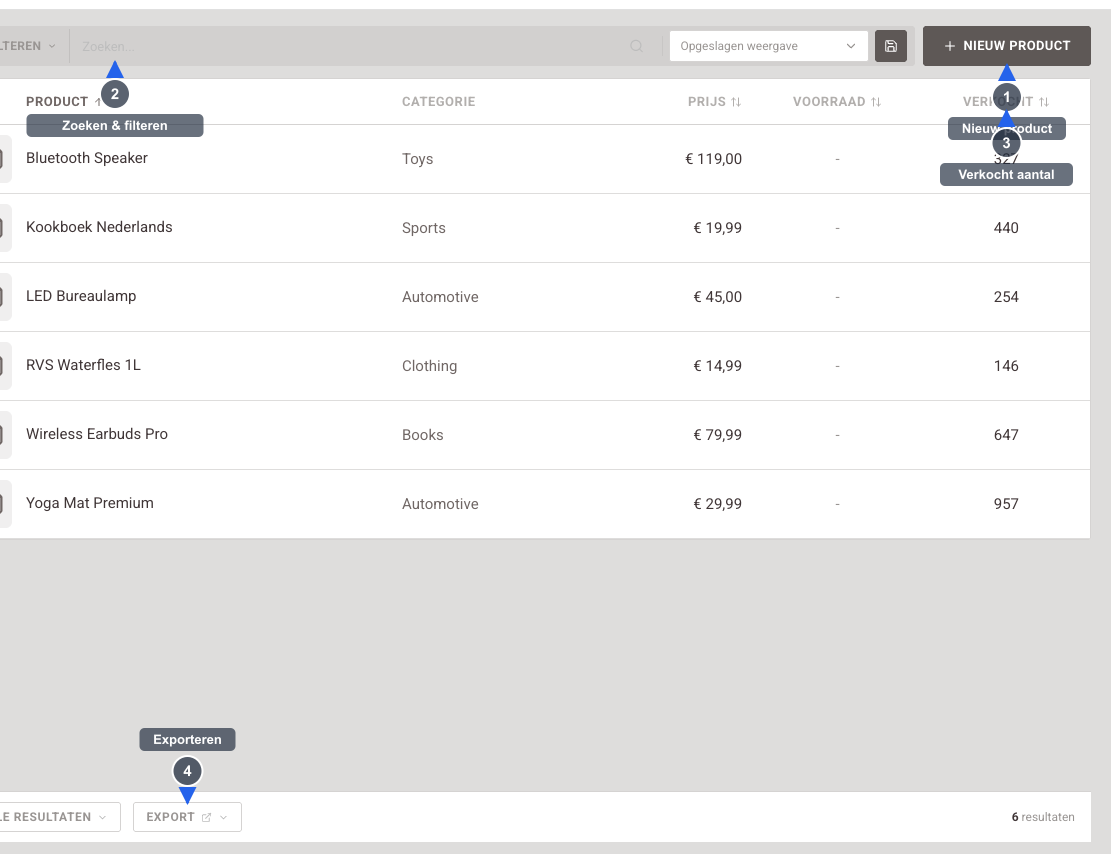
Task: Open the Kookboek Nederlands product
Action: tap(99, 227)
